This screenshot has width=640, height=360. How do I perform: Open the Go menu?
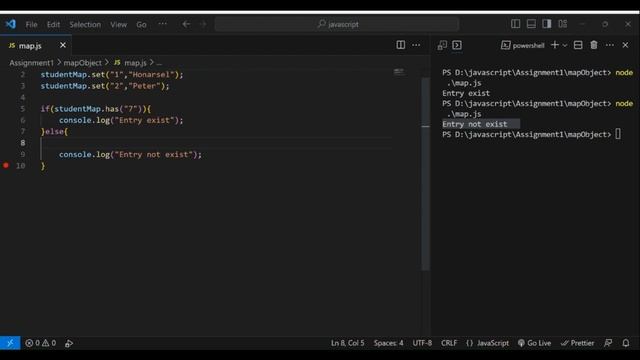141,24
